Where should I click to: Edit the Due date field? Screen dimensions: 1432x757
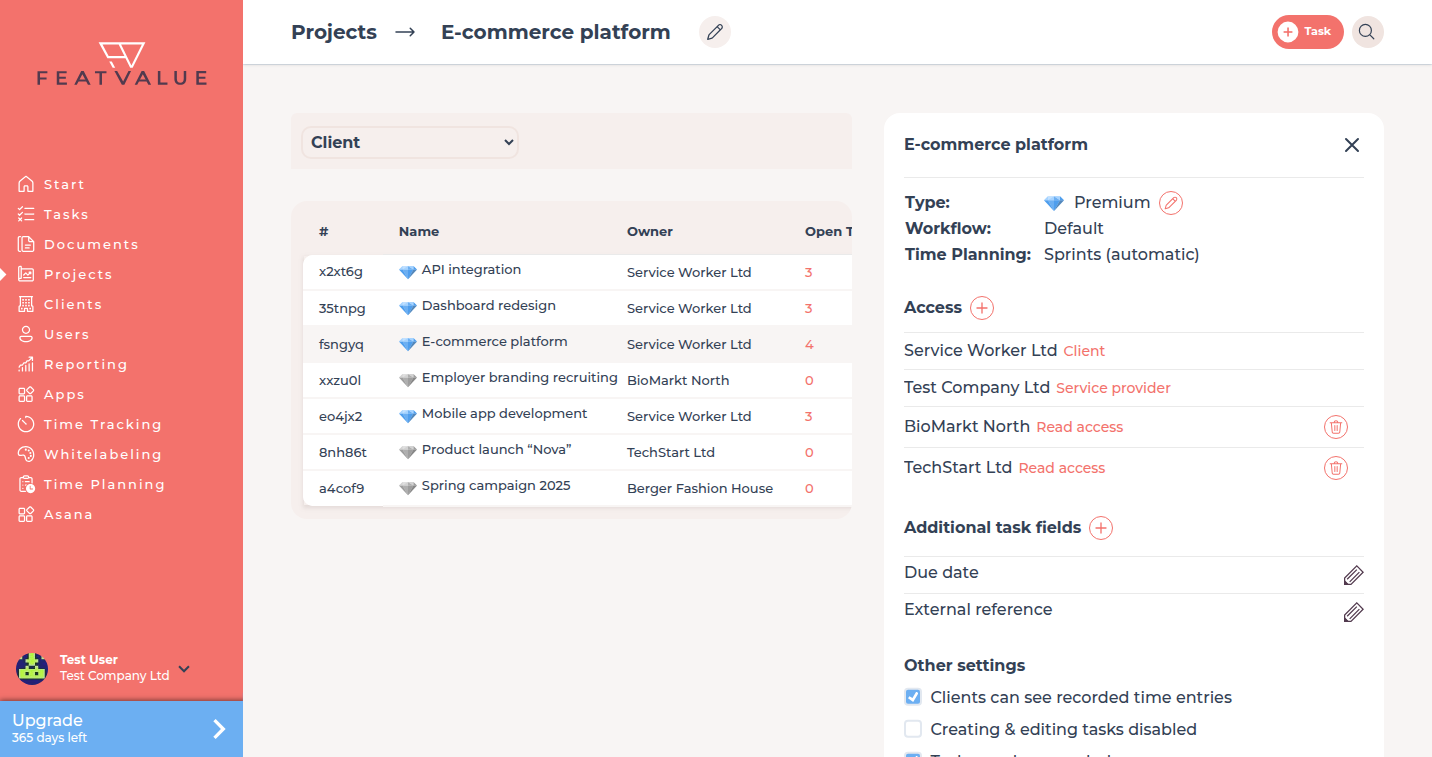click(1353, 575)
